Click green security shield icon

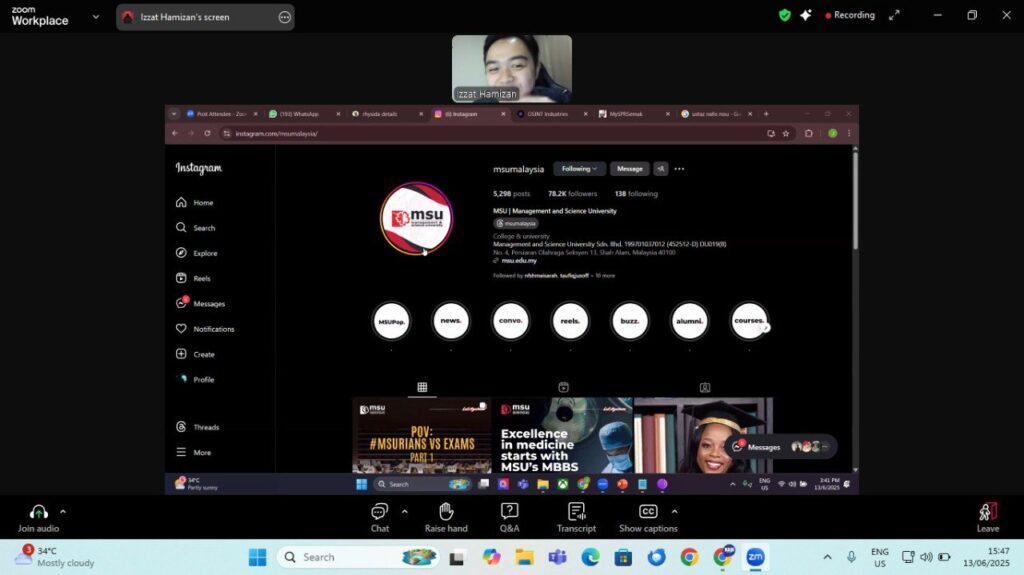tap(785, 15)
